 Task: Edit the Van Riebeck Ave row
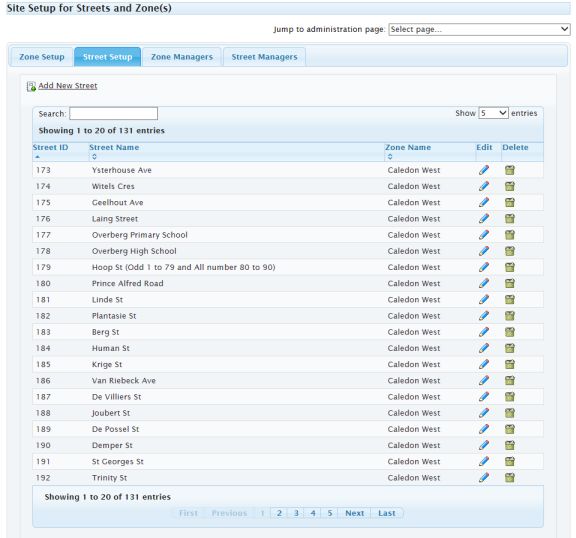[484, 380]
